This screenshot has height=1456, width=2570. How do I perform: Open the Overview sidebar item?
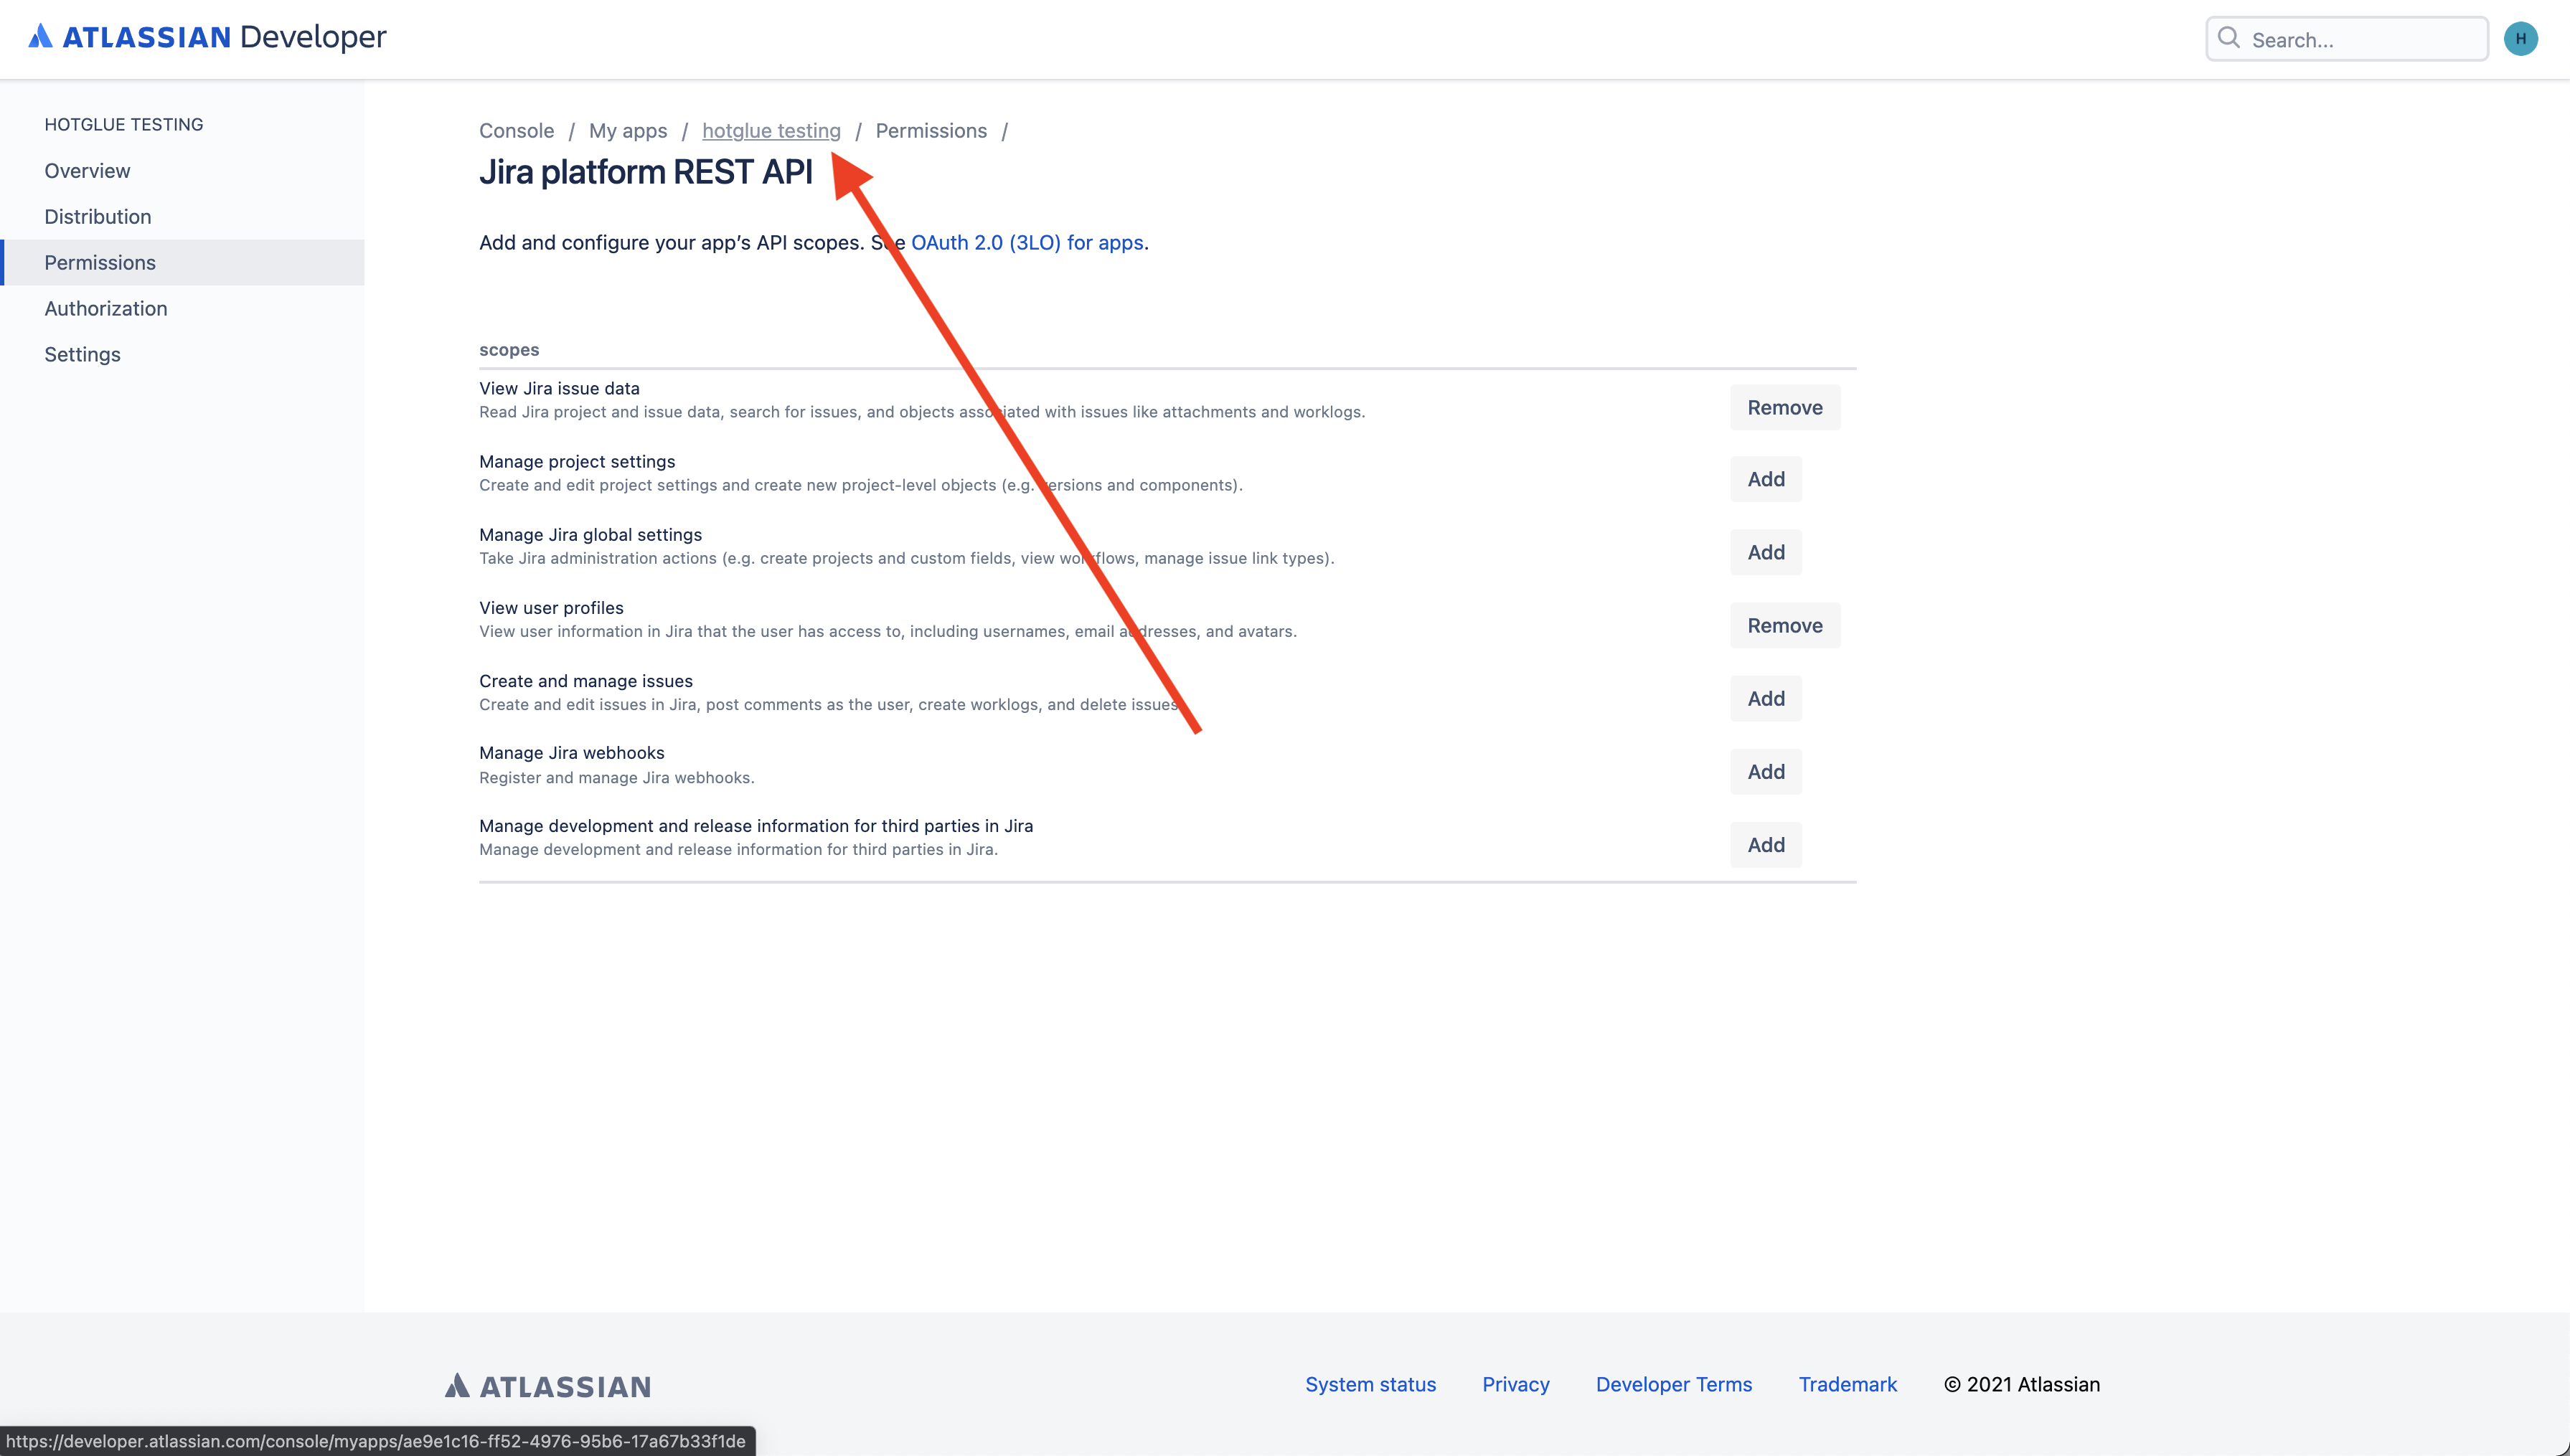[87, 171]
